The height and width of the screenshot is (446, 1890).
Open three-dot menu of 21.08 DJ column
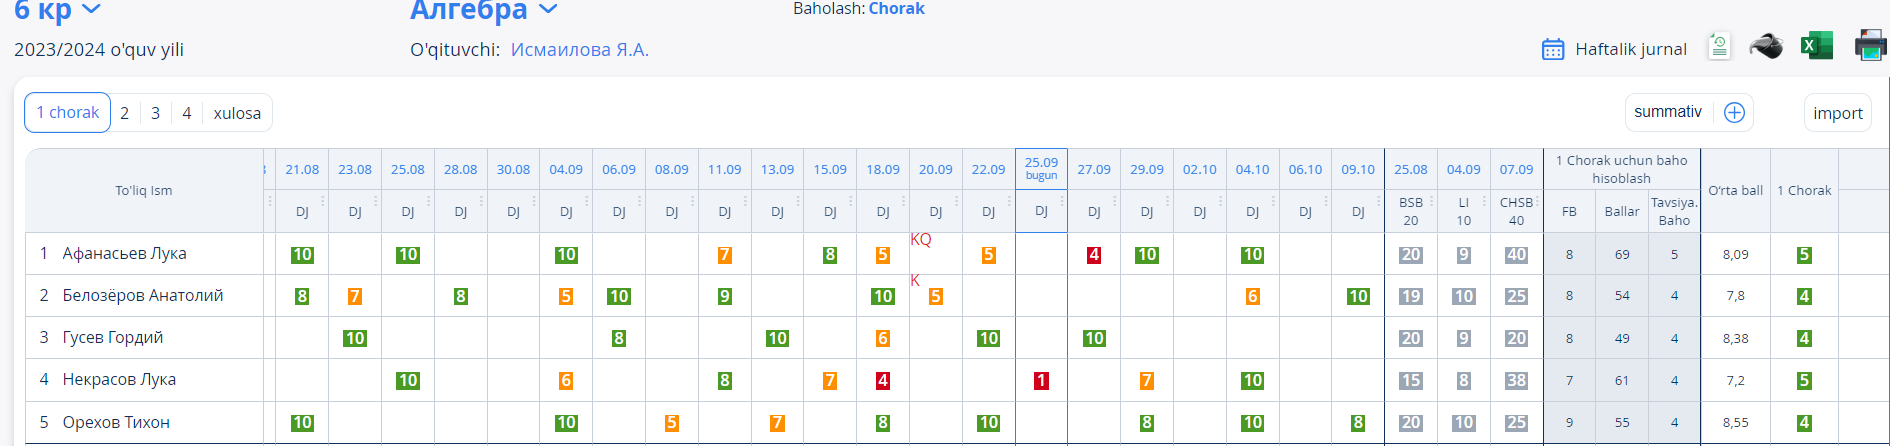pos(323,201)
